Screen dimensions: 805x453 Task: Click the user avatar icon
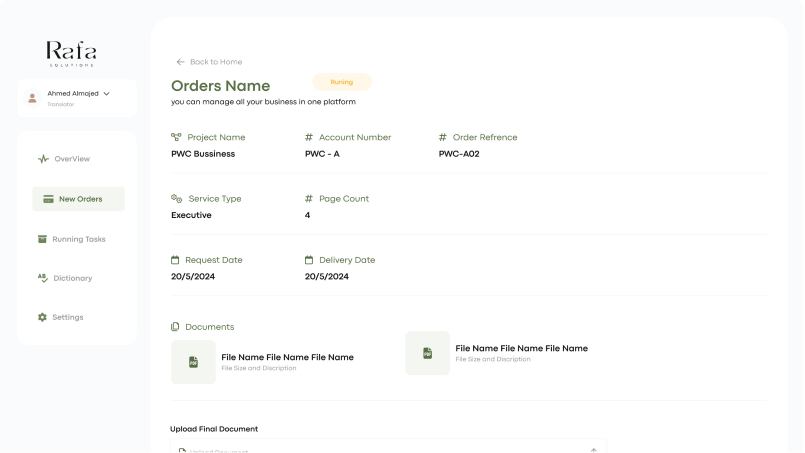(32, 98)
